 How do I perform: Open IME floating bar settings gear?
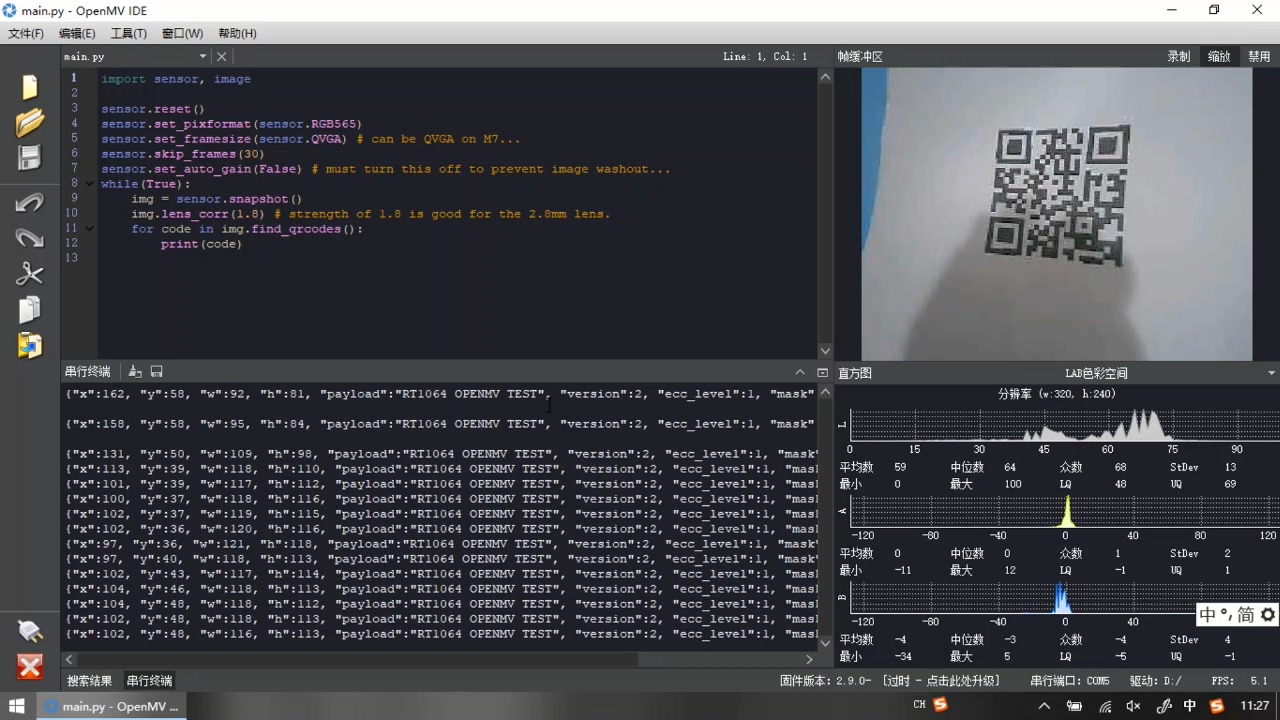click(x=1267, y=615)
